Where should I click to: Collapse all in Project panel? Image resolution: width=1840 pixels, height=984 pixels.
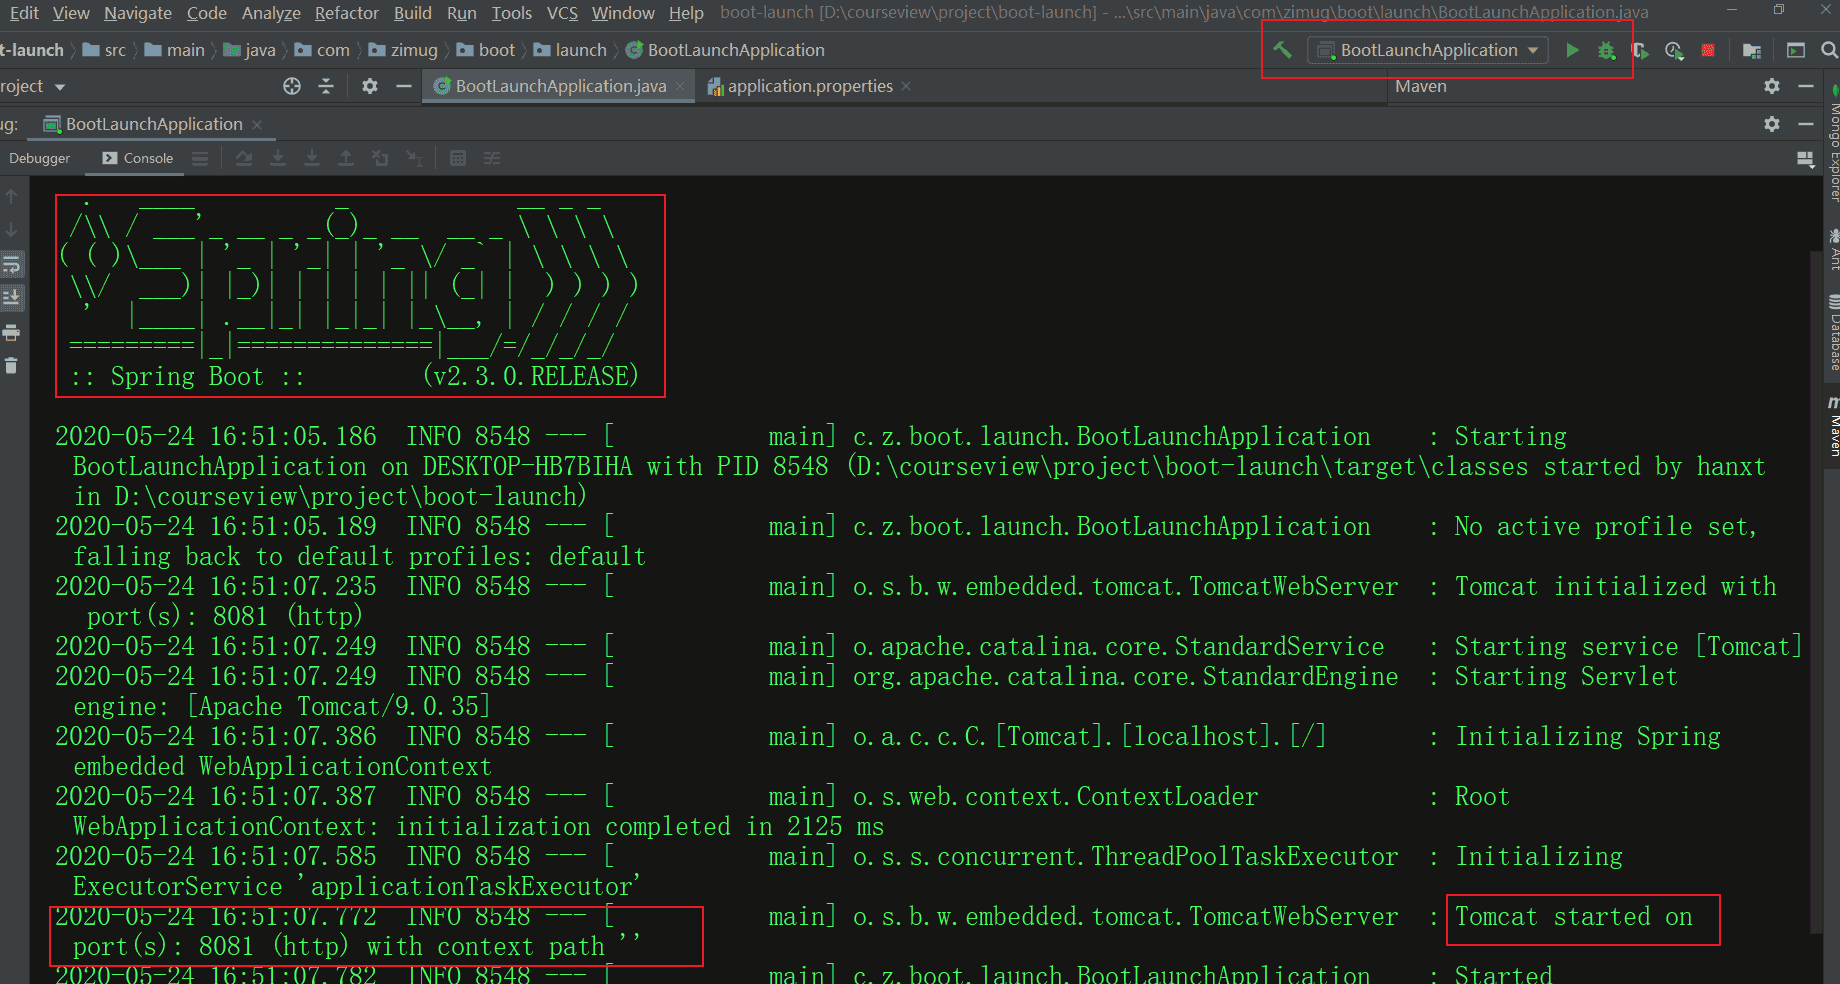326,86
